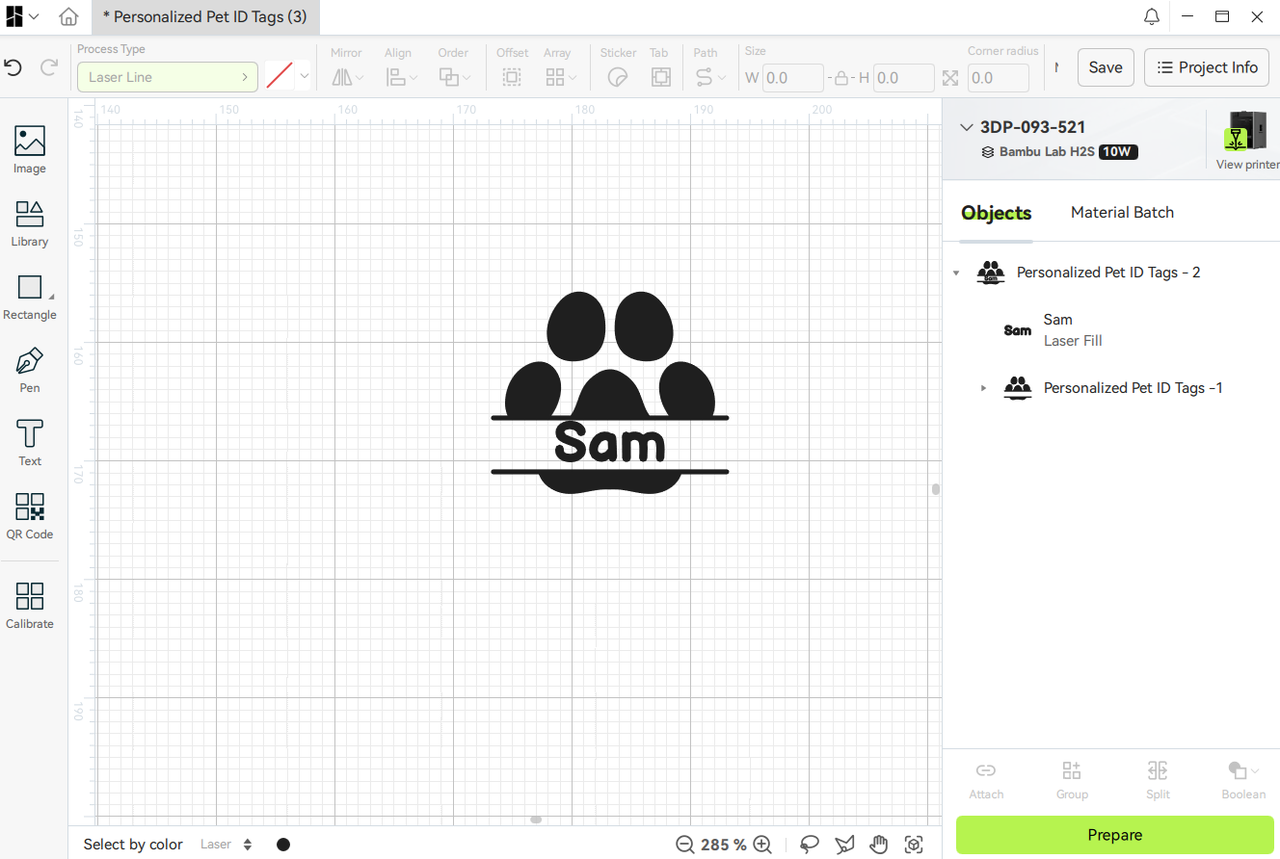
Task: Select the black color dot filter
Action: pyautogui.click(x=283, y=845)
